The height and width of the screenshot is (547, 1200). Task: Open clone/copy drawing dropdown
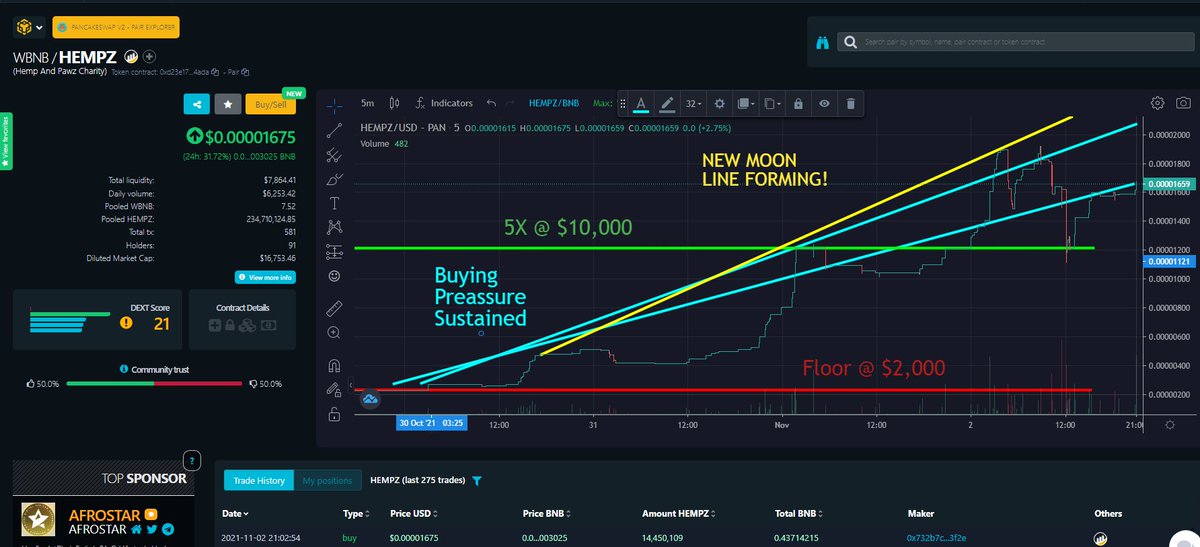(772, 104)
